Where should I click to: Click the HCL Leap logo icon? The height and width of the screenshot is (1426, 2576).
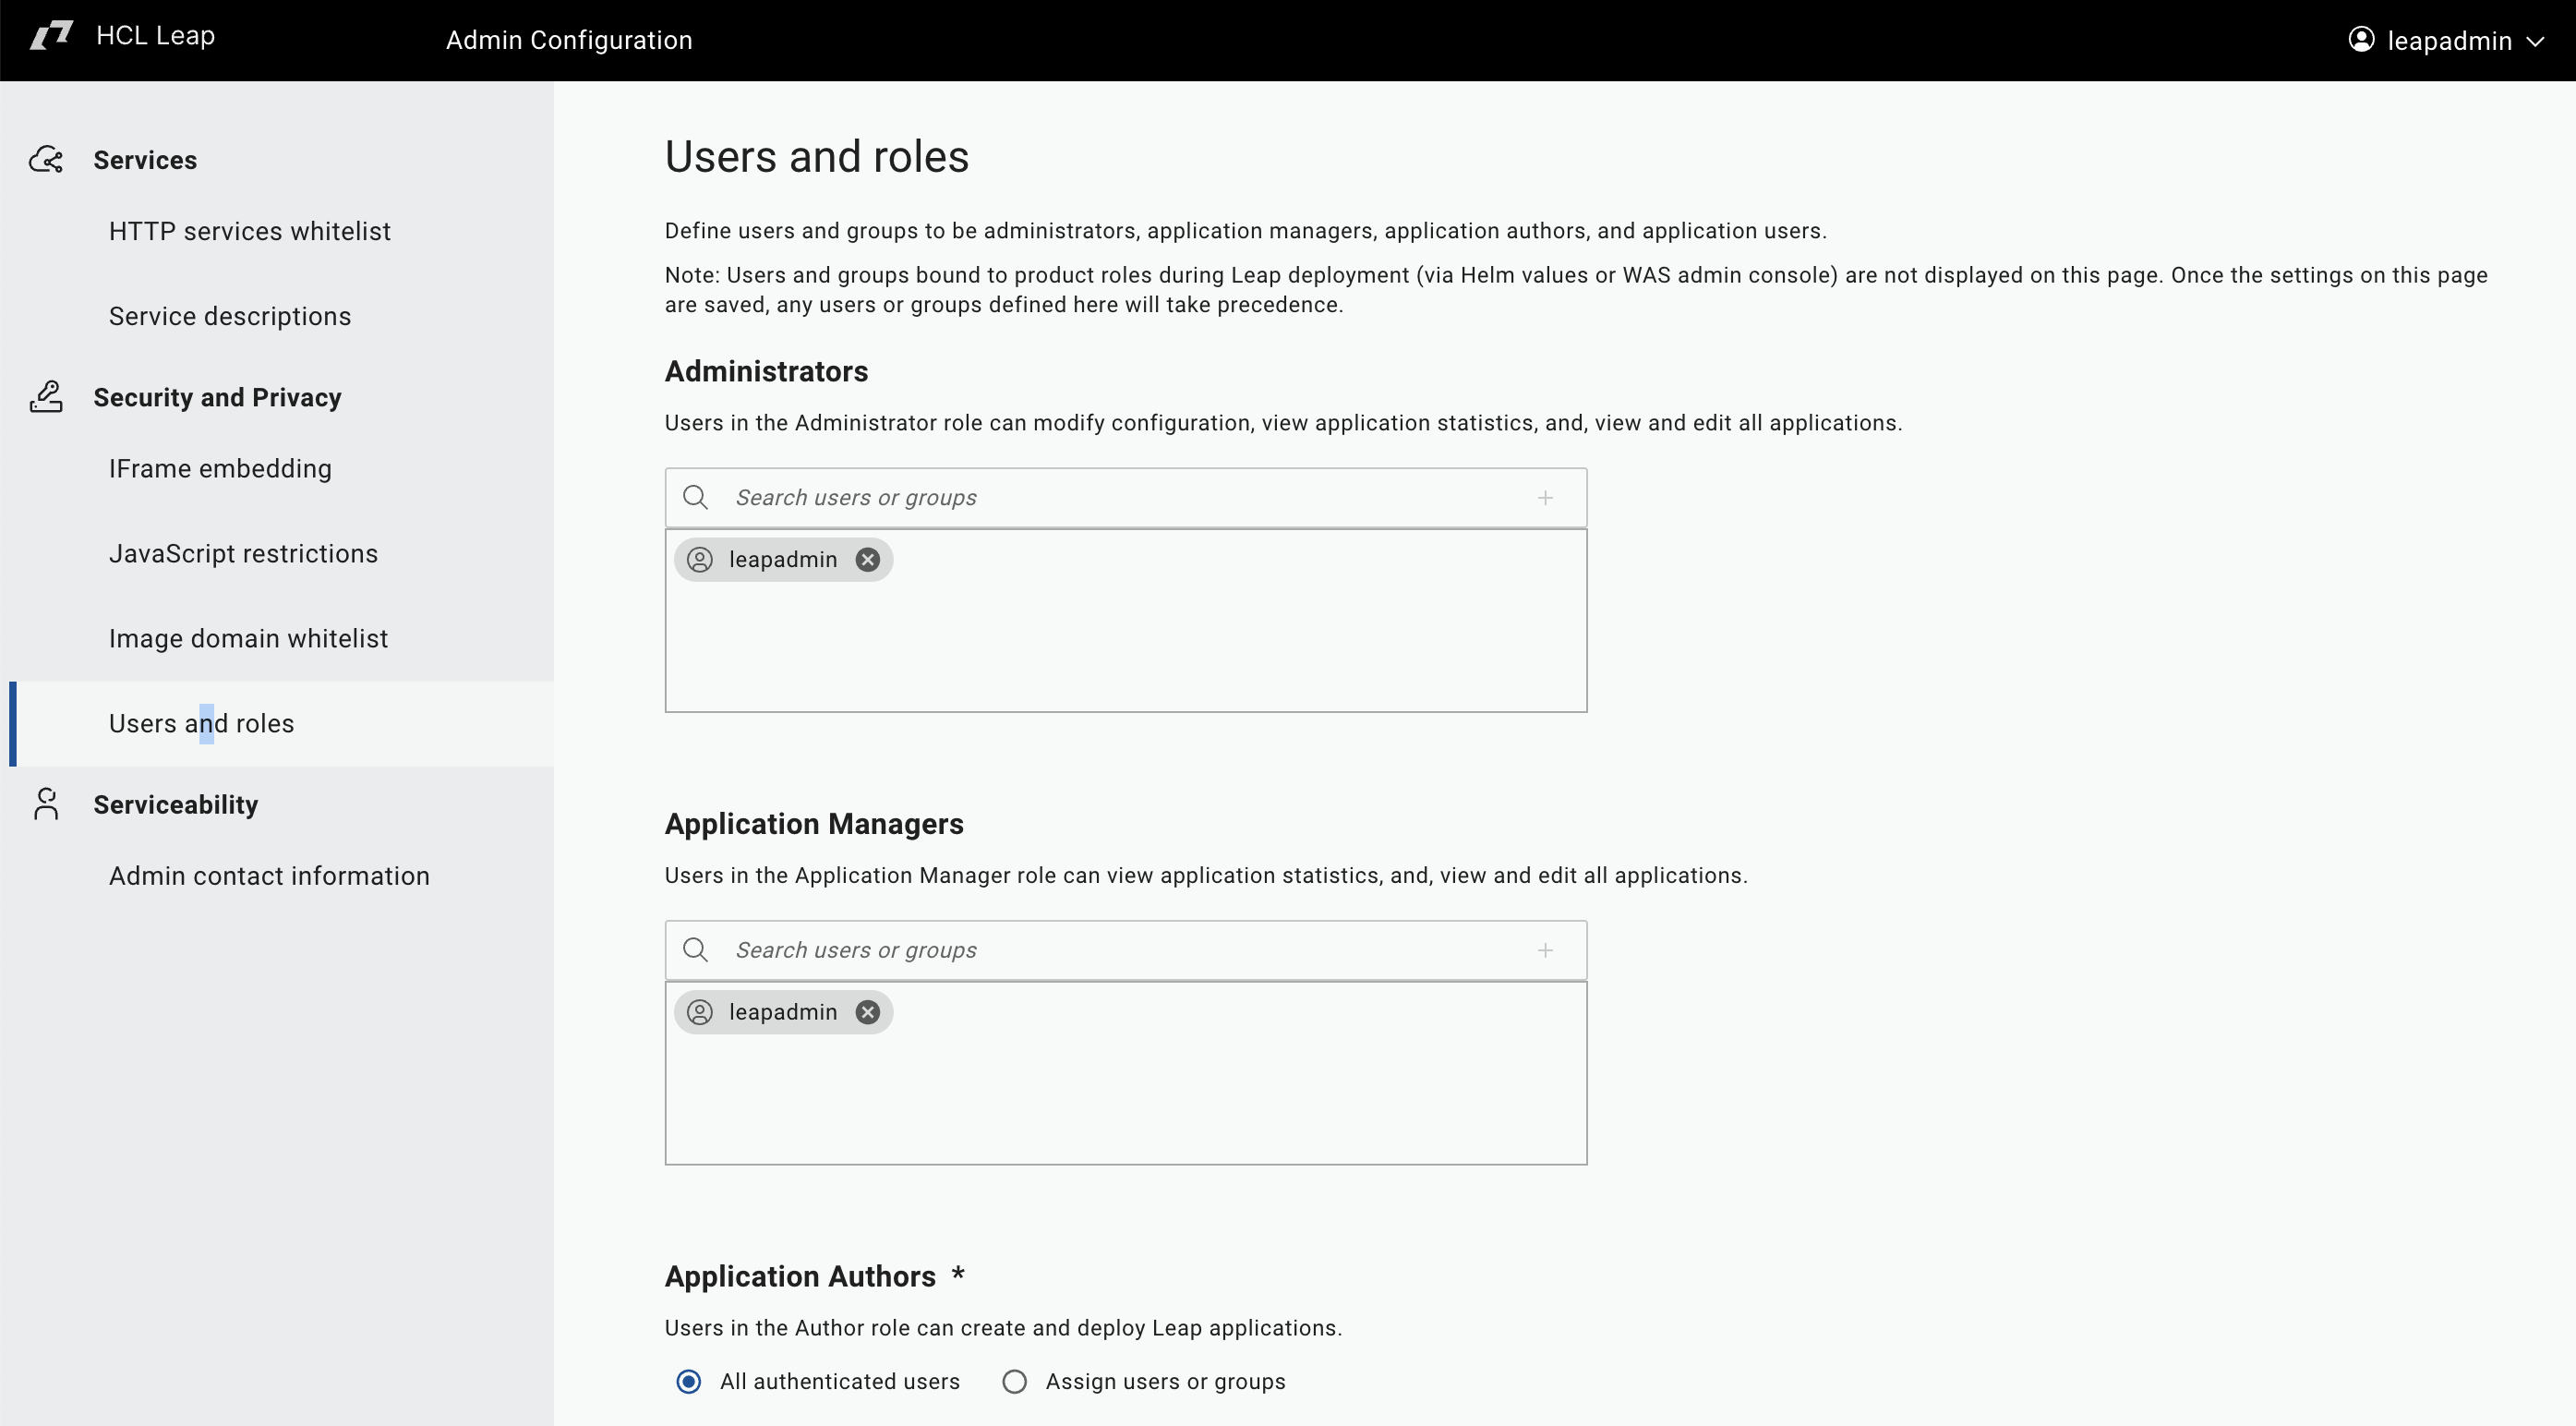51,36
